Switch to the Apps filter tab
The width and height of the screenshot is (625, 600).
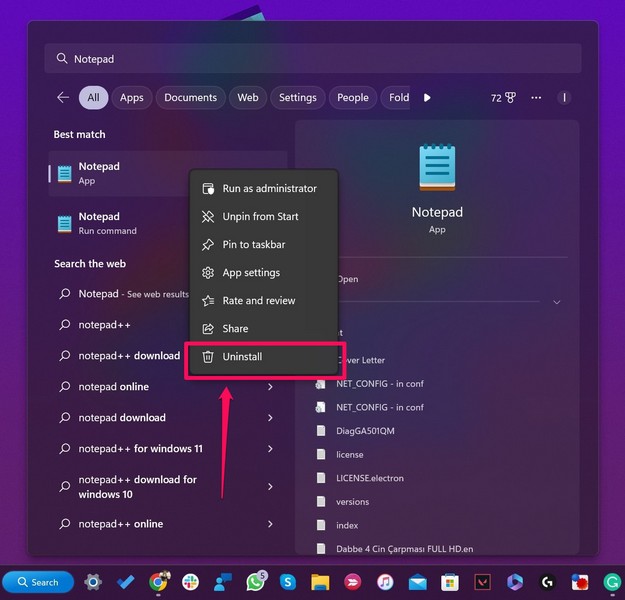[131, 98]
